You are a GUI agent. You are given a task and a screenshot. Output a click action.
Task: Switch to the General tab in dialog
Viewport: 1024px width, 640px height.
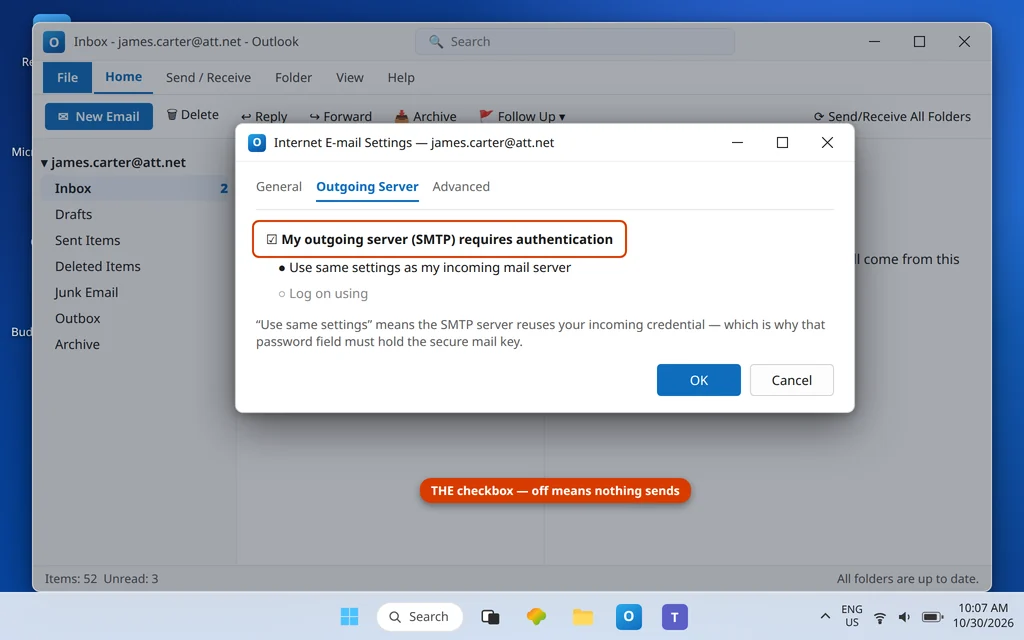(x=279, y=187)
